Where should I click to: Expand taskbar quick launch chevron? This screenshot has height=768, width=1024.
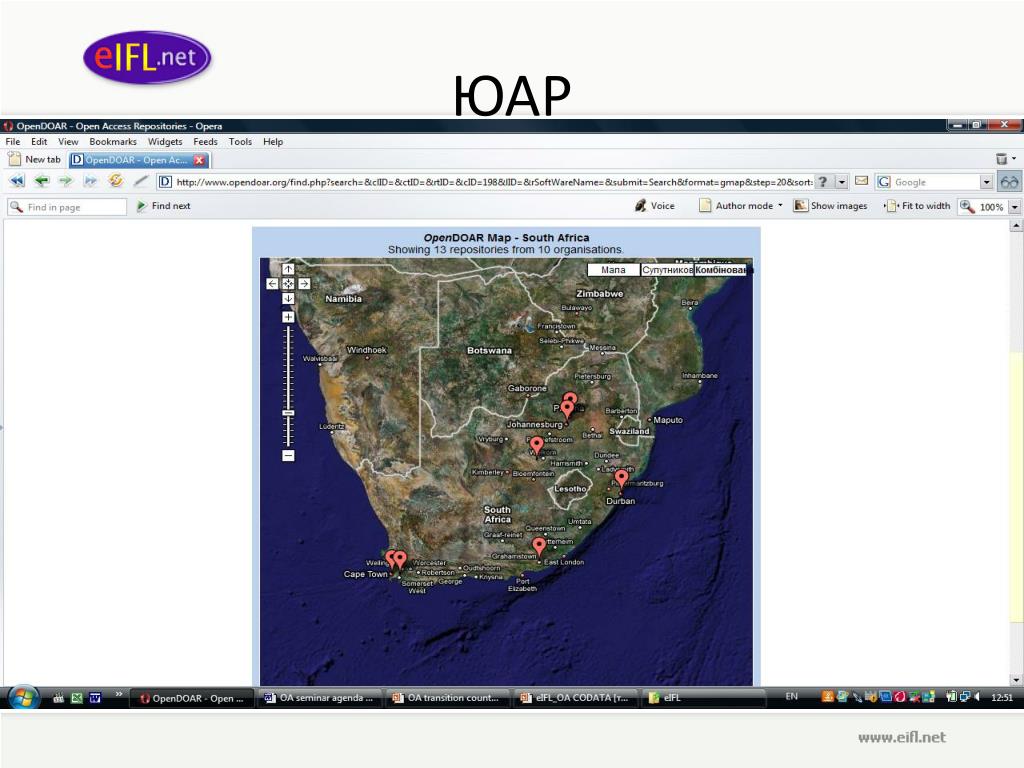coord(118,694)
